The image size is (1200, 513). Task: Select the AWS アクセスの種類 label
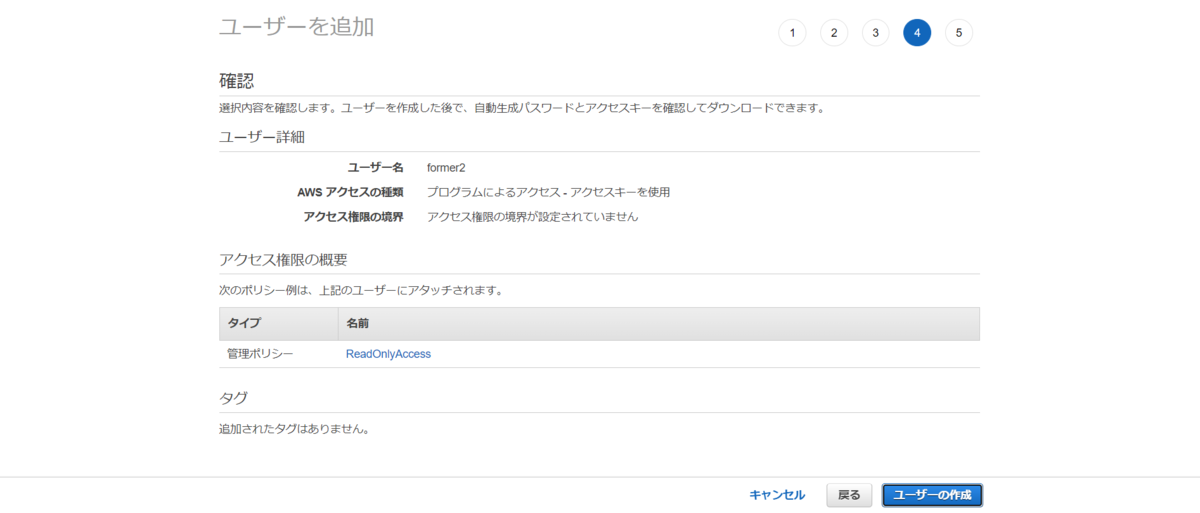coord(350,192)
